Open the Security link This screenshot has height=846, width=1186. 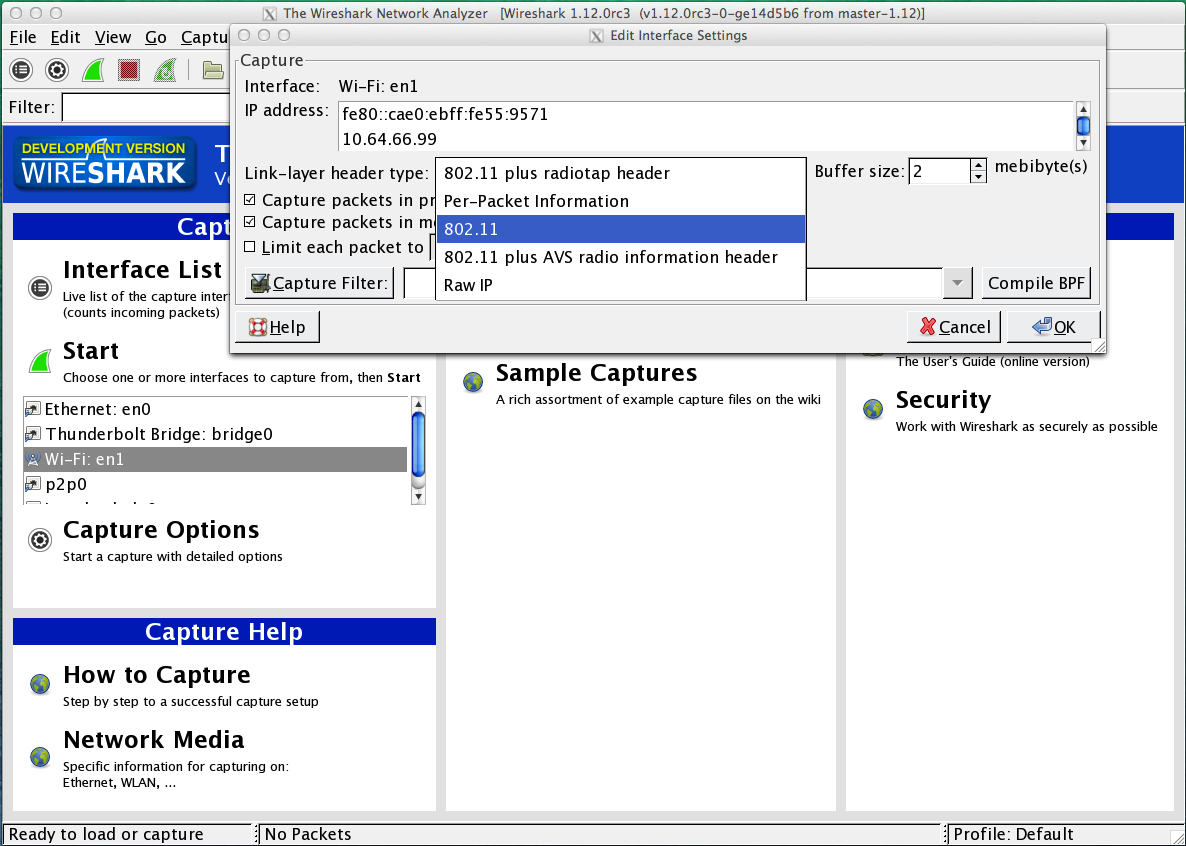pyautogui.click(x=943, y=400)
